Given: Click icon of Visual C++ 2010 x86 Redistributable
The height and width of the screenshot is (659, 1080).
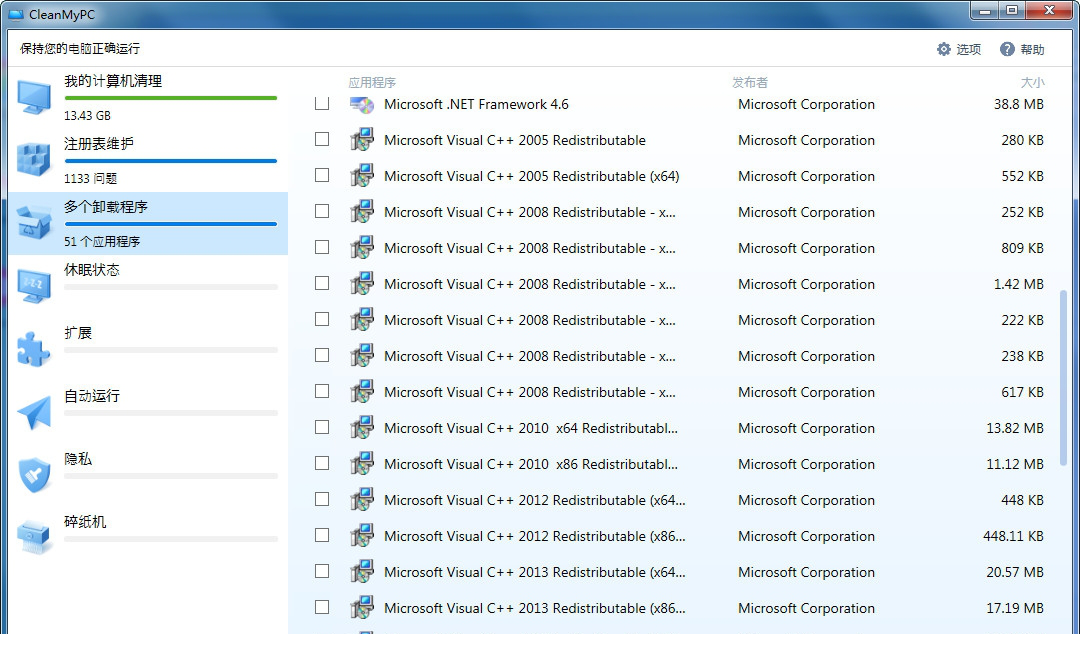Looking at the screenshot, I should click(362, 463).
